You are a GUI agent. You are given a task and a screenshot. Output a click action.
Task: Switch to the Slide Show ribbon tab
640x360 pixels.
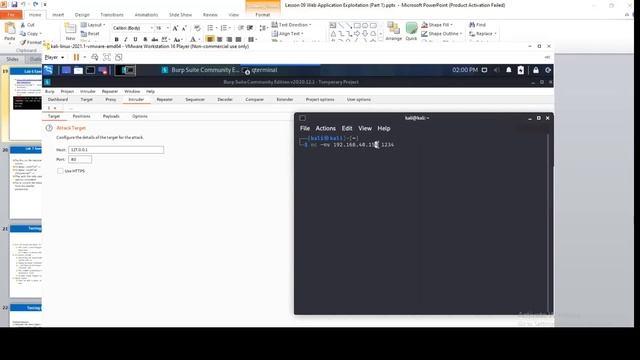(180, 15)
